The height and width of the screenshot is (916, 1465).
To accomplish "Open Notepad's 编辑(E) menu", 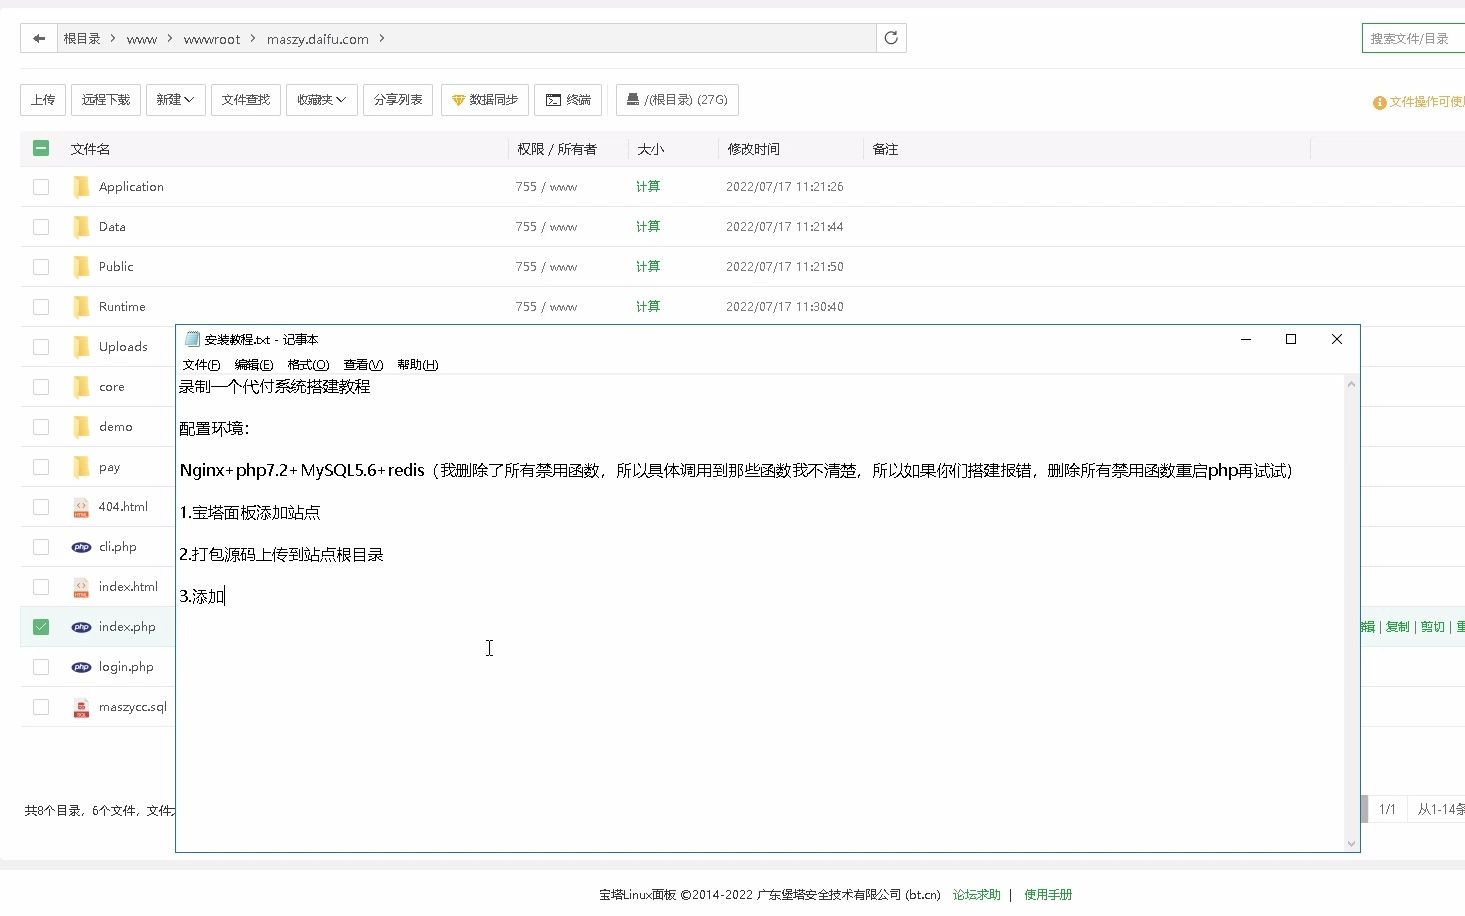I will pos(254,364).
